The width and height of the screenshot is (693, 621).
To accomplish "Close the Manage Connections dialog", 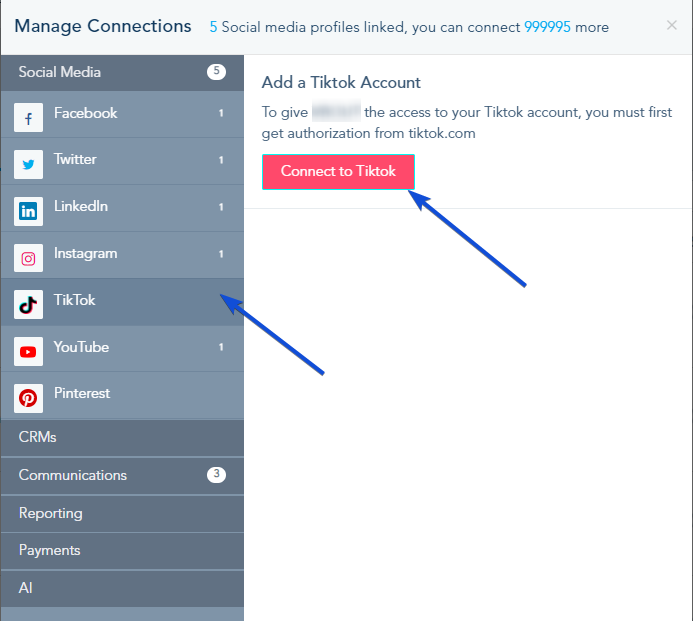I will 672,25.
